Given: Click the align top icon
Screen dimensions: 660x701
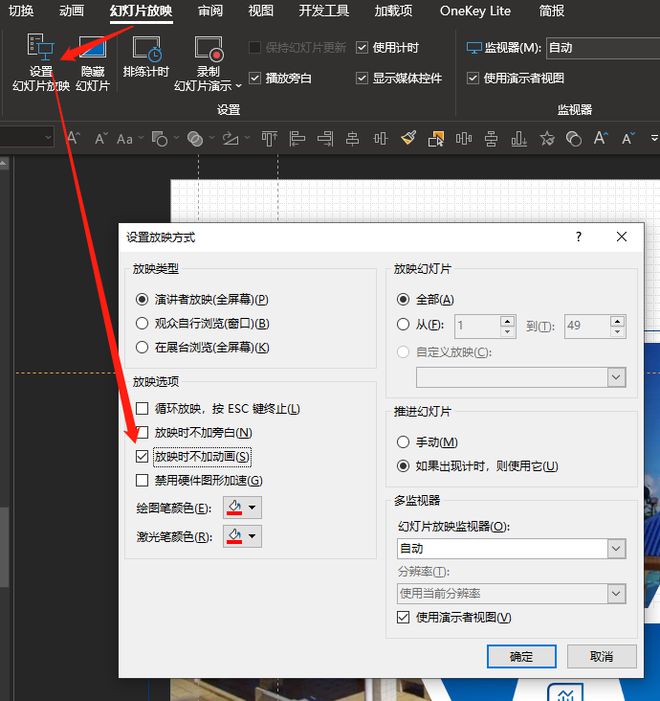Looking at the screenshot, I should tap(269, 139).
